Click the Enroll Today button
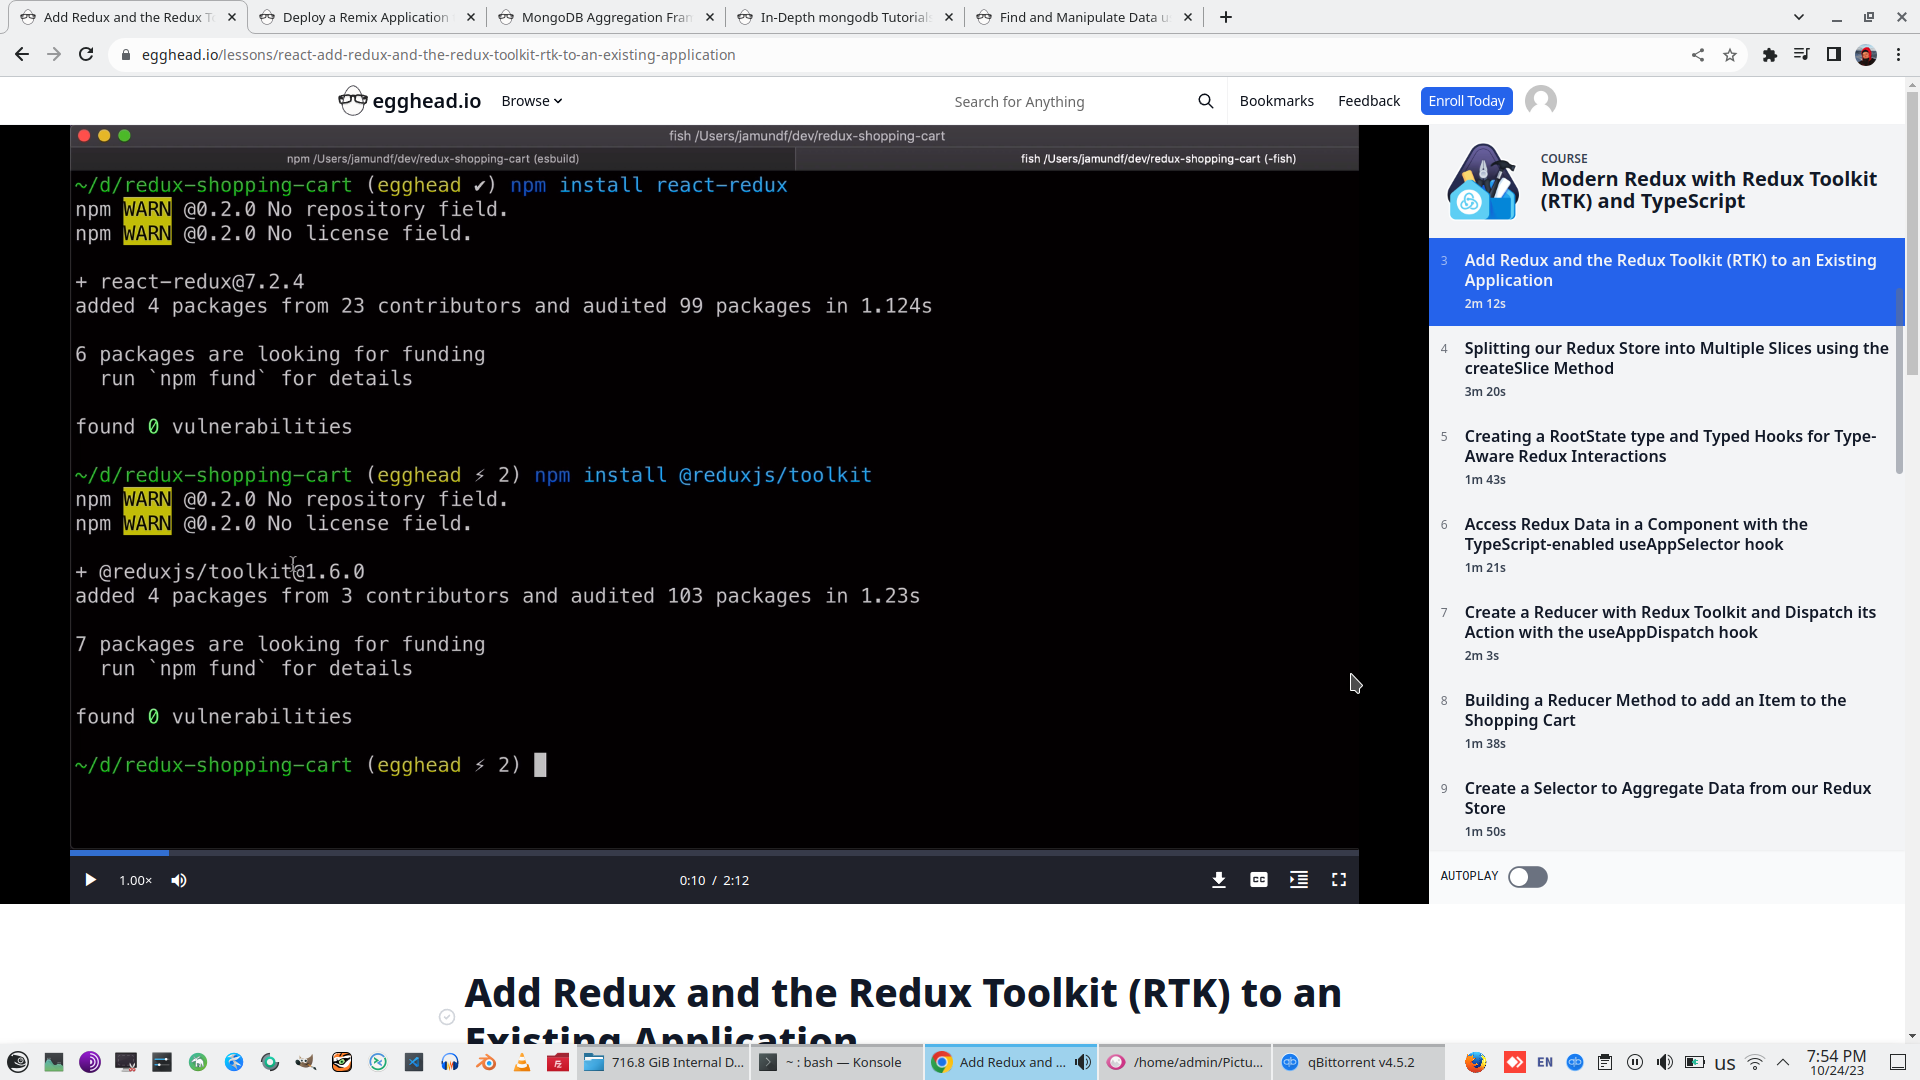The image size is (1920, 1080). tap(1466, 100)
